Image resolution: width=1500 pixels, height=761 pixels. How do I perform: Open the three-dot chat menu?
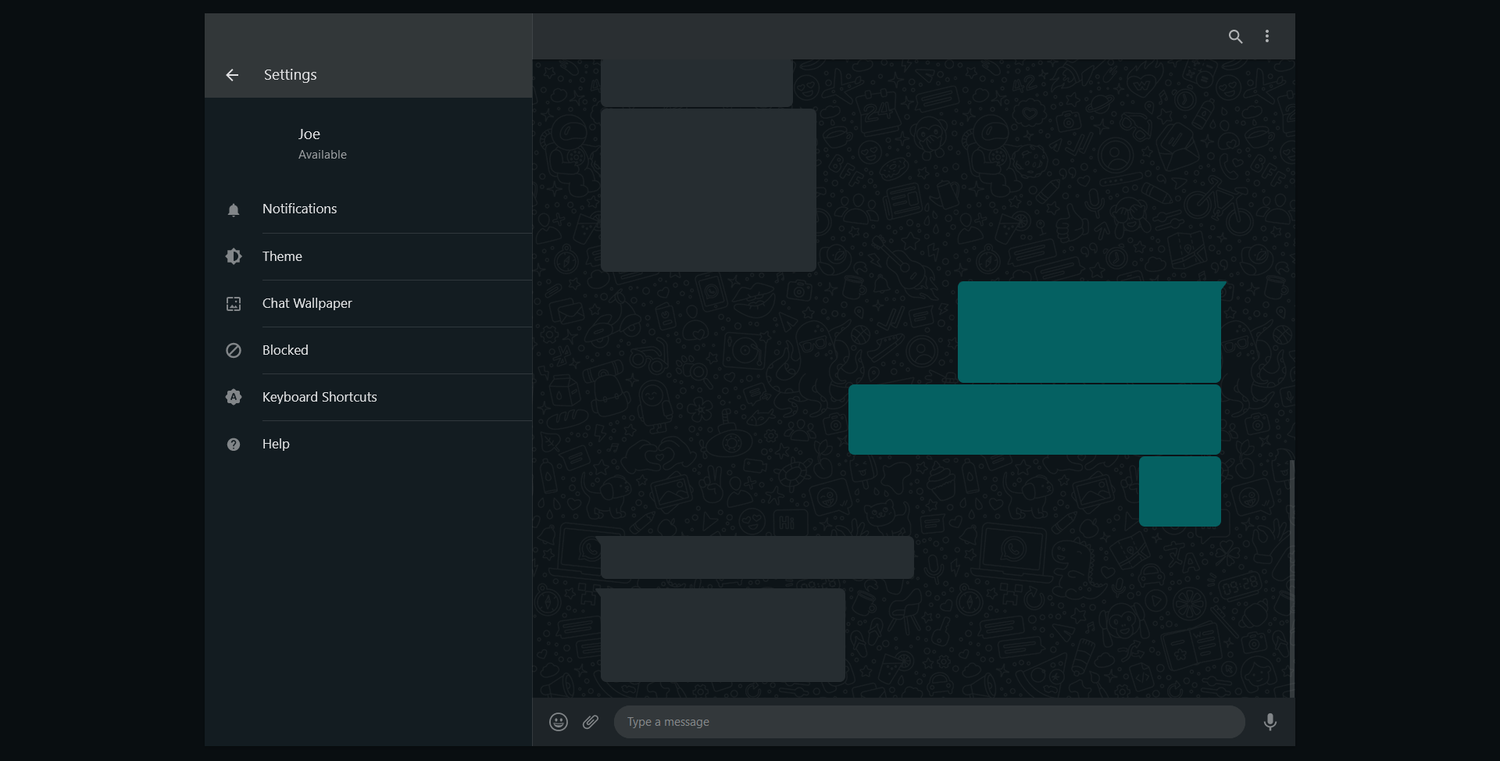point(1267,36)
